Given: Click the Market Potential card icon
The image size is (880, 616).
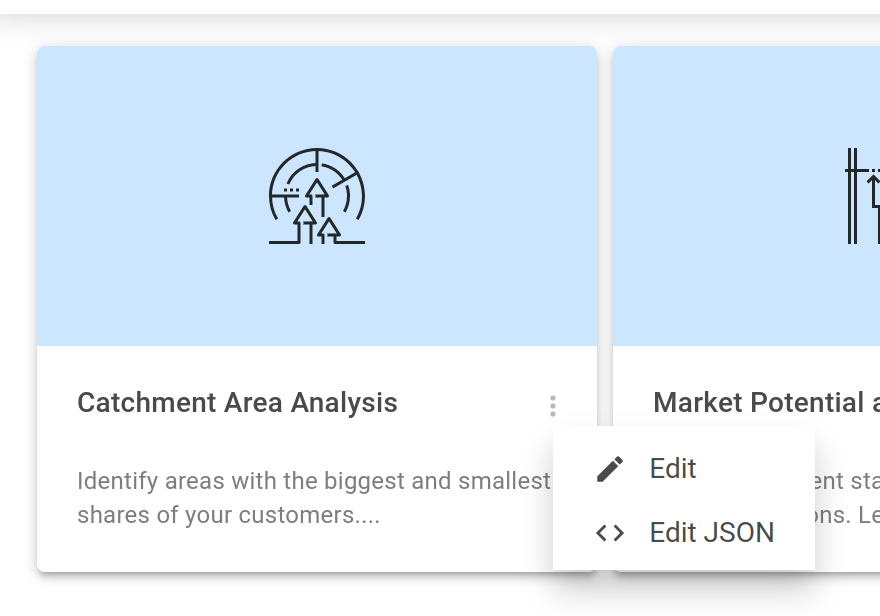Looking at the screenshot, I should click(862, 196).
